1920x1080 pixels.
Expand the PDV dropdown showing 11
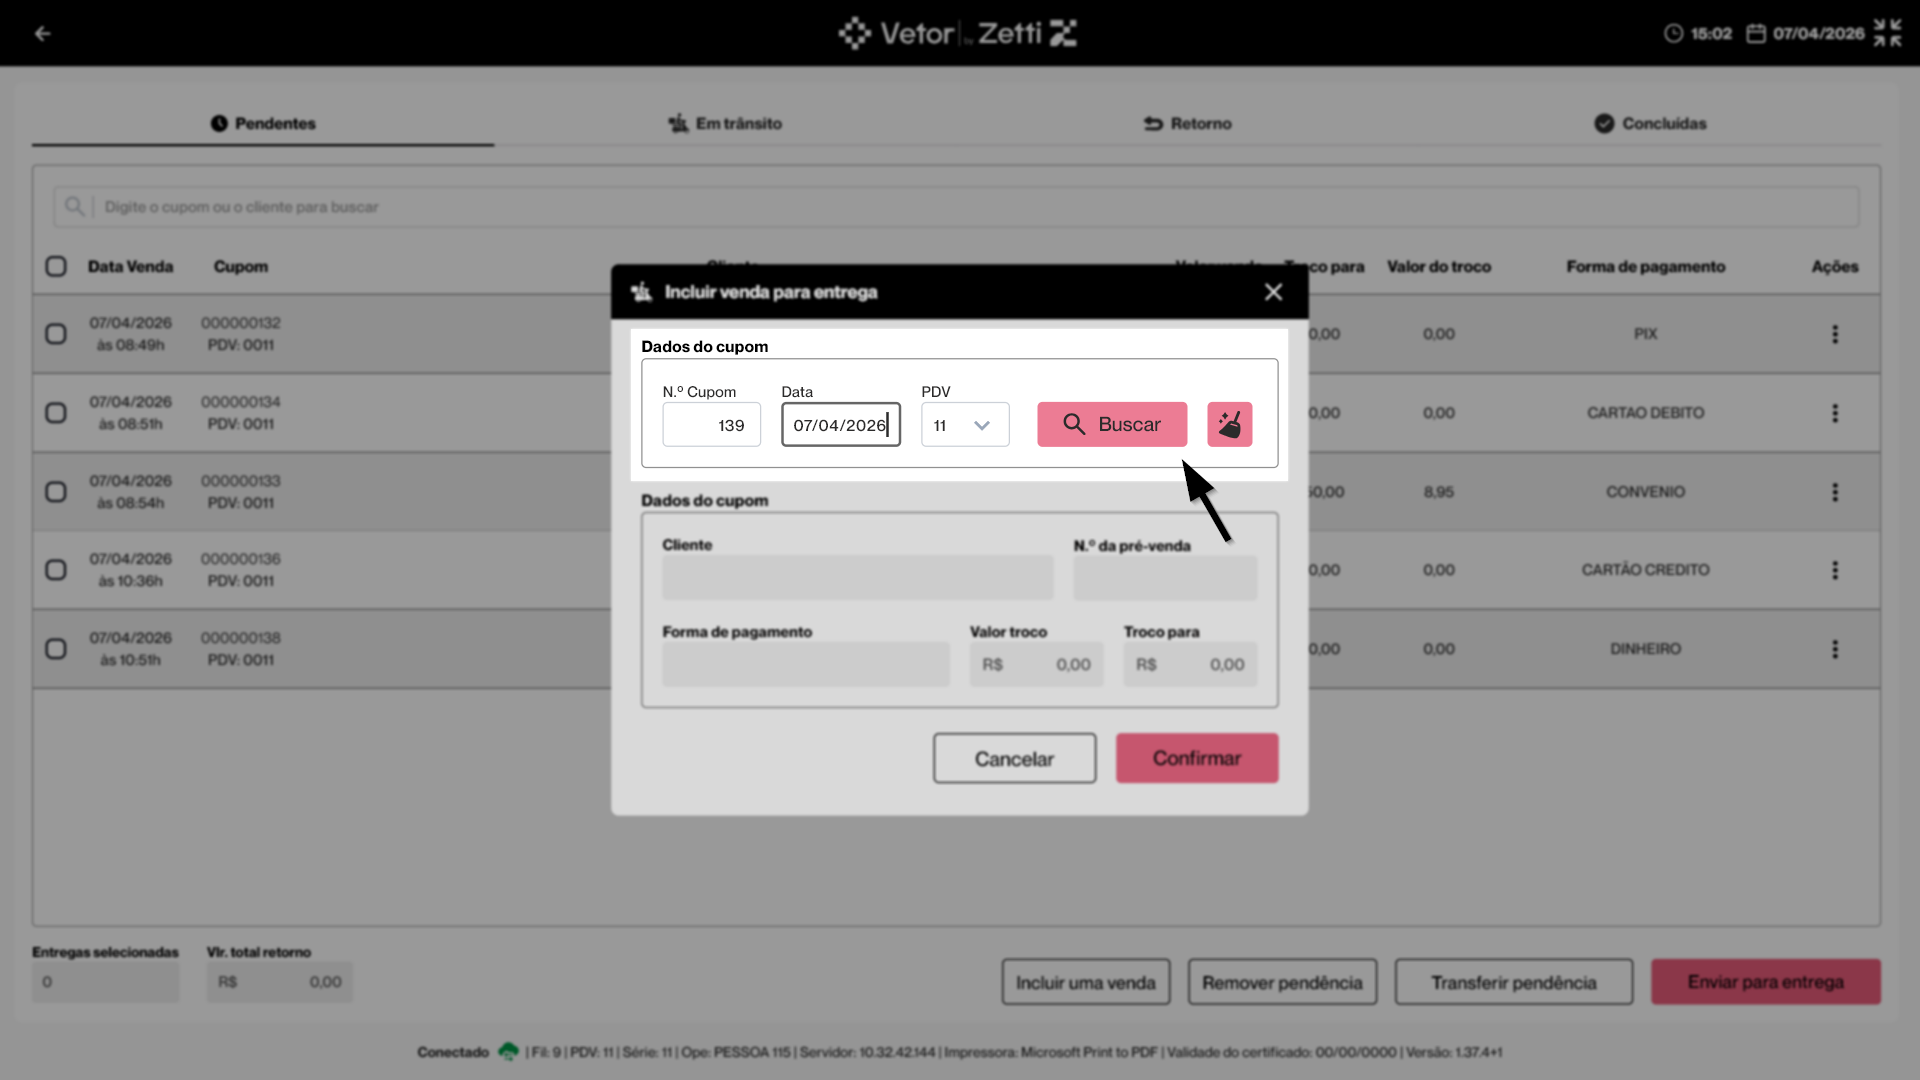(x=965, y=425)
